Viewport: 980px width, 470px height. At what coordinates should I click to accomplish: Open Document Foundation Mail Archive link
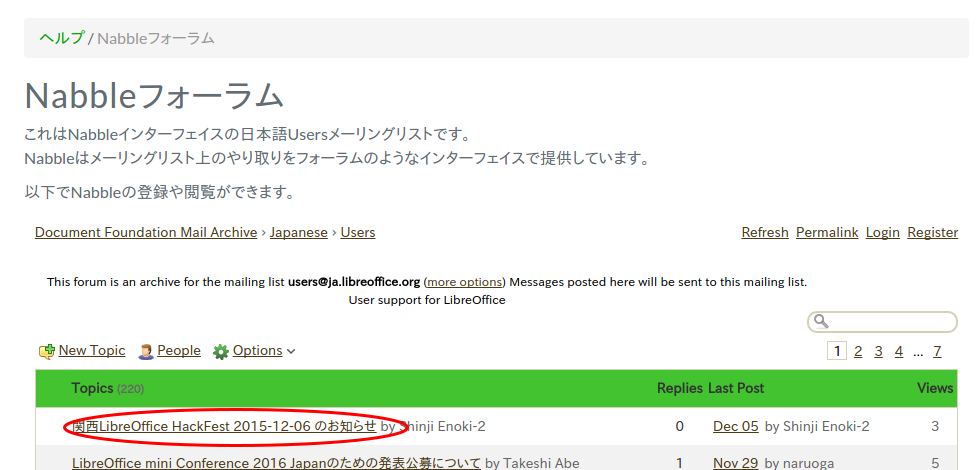[x=146, y=232]
